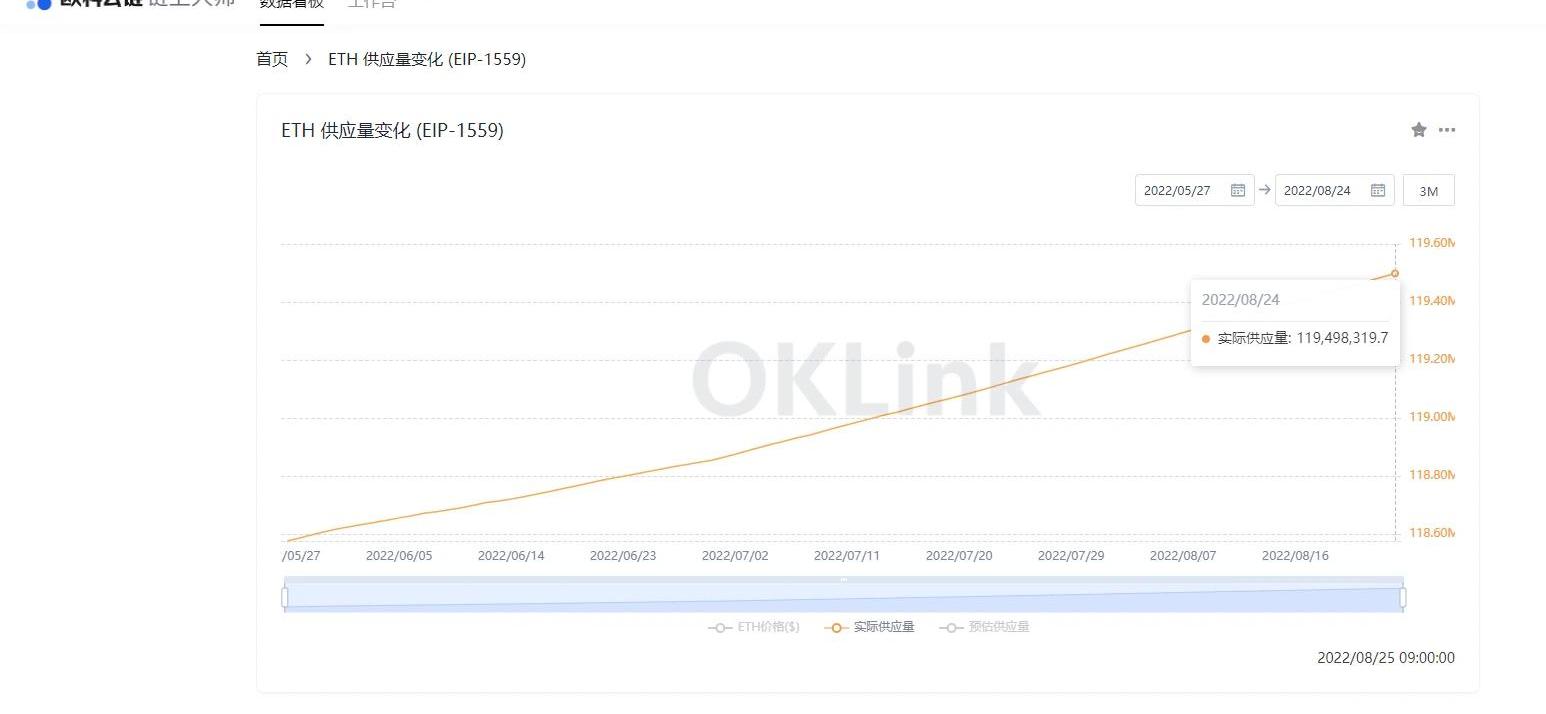Click the start date calendar icon
Image resolution: width=1546 pixels, height=714 pixels.
[x=1237, y=190]
